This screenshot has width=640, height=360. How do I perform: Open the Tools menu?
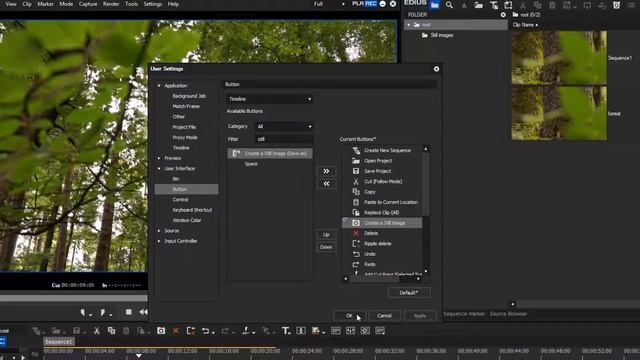(131, 4)
